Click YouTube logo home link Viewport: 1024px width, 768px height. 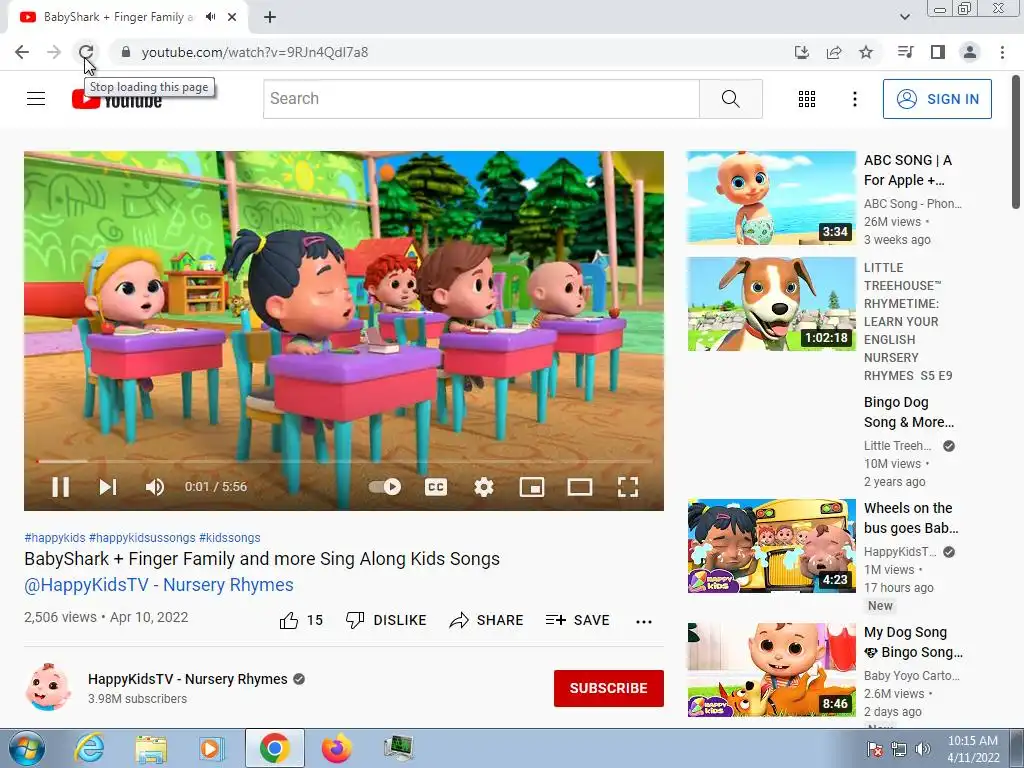(117, 99)
